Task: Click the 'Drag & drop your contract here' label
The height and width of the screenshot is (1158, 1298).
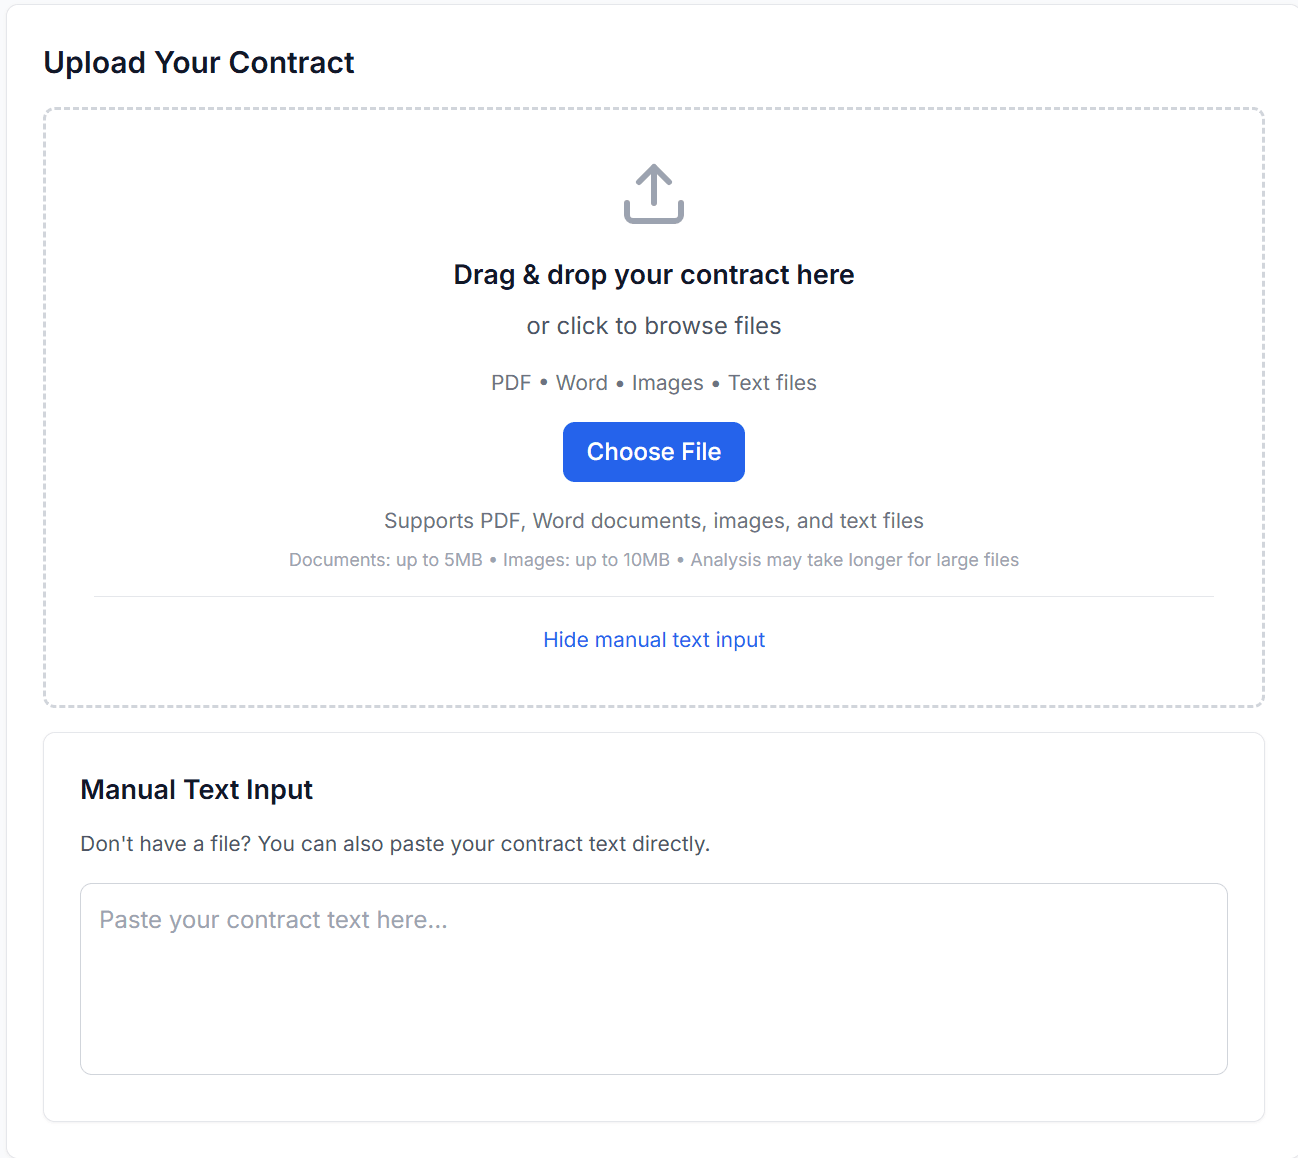Action: tap(653, 274)
